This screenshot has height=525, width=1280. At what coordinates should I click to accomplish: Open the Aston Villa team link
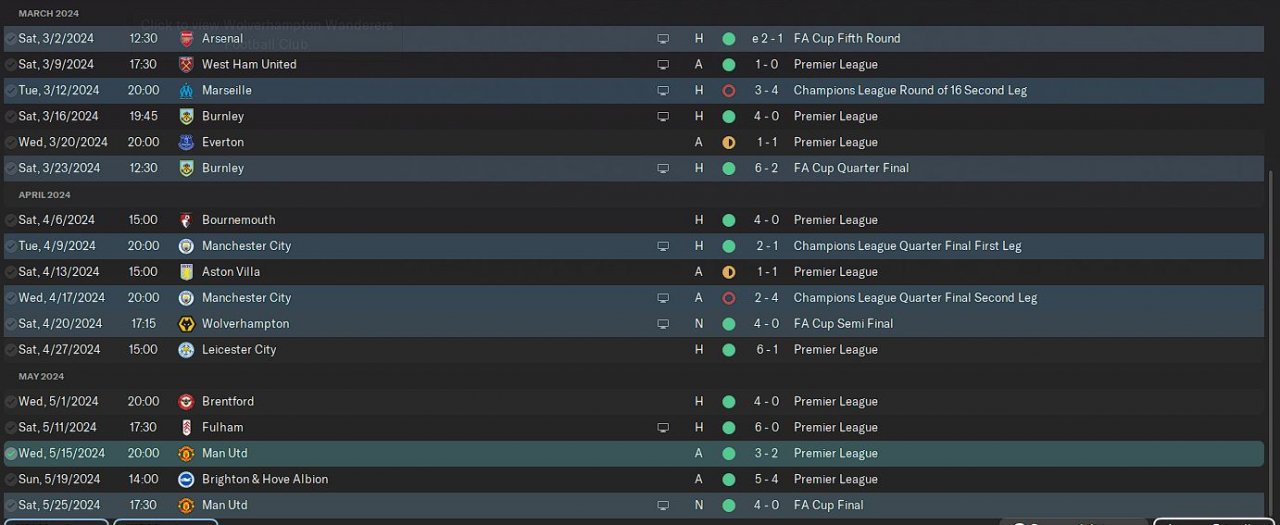(231, 272)
